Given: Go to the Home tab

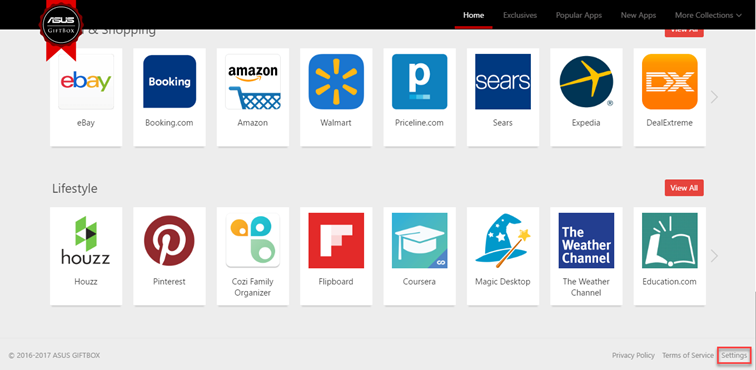Looking at the screenshot, I should click(473, 15).
